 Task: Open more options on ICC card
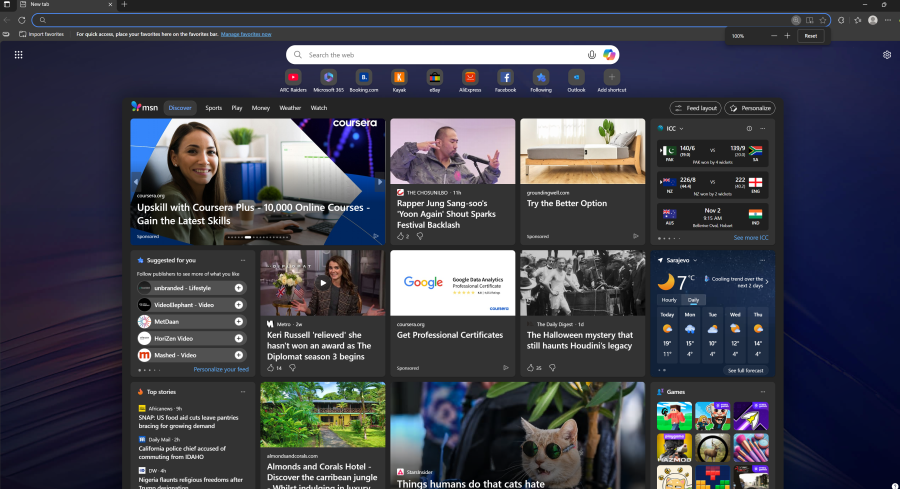[x=763, y=129]
